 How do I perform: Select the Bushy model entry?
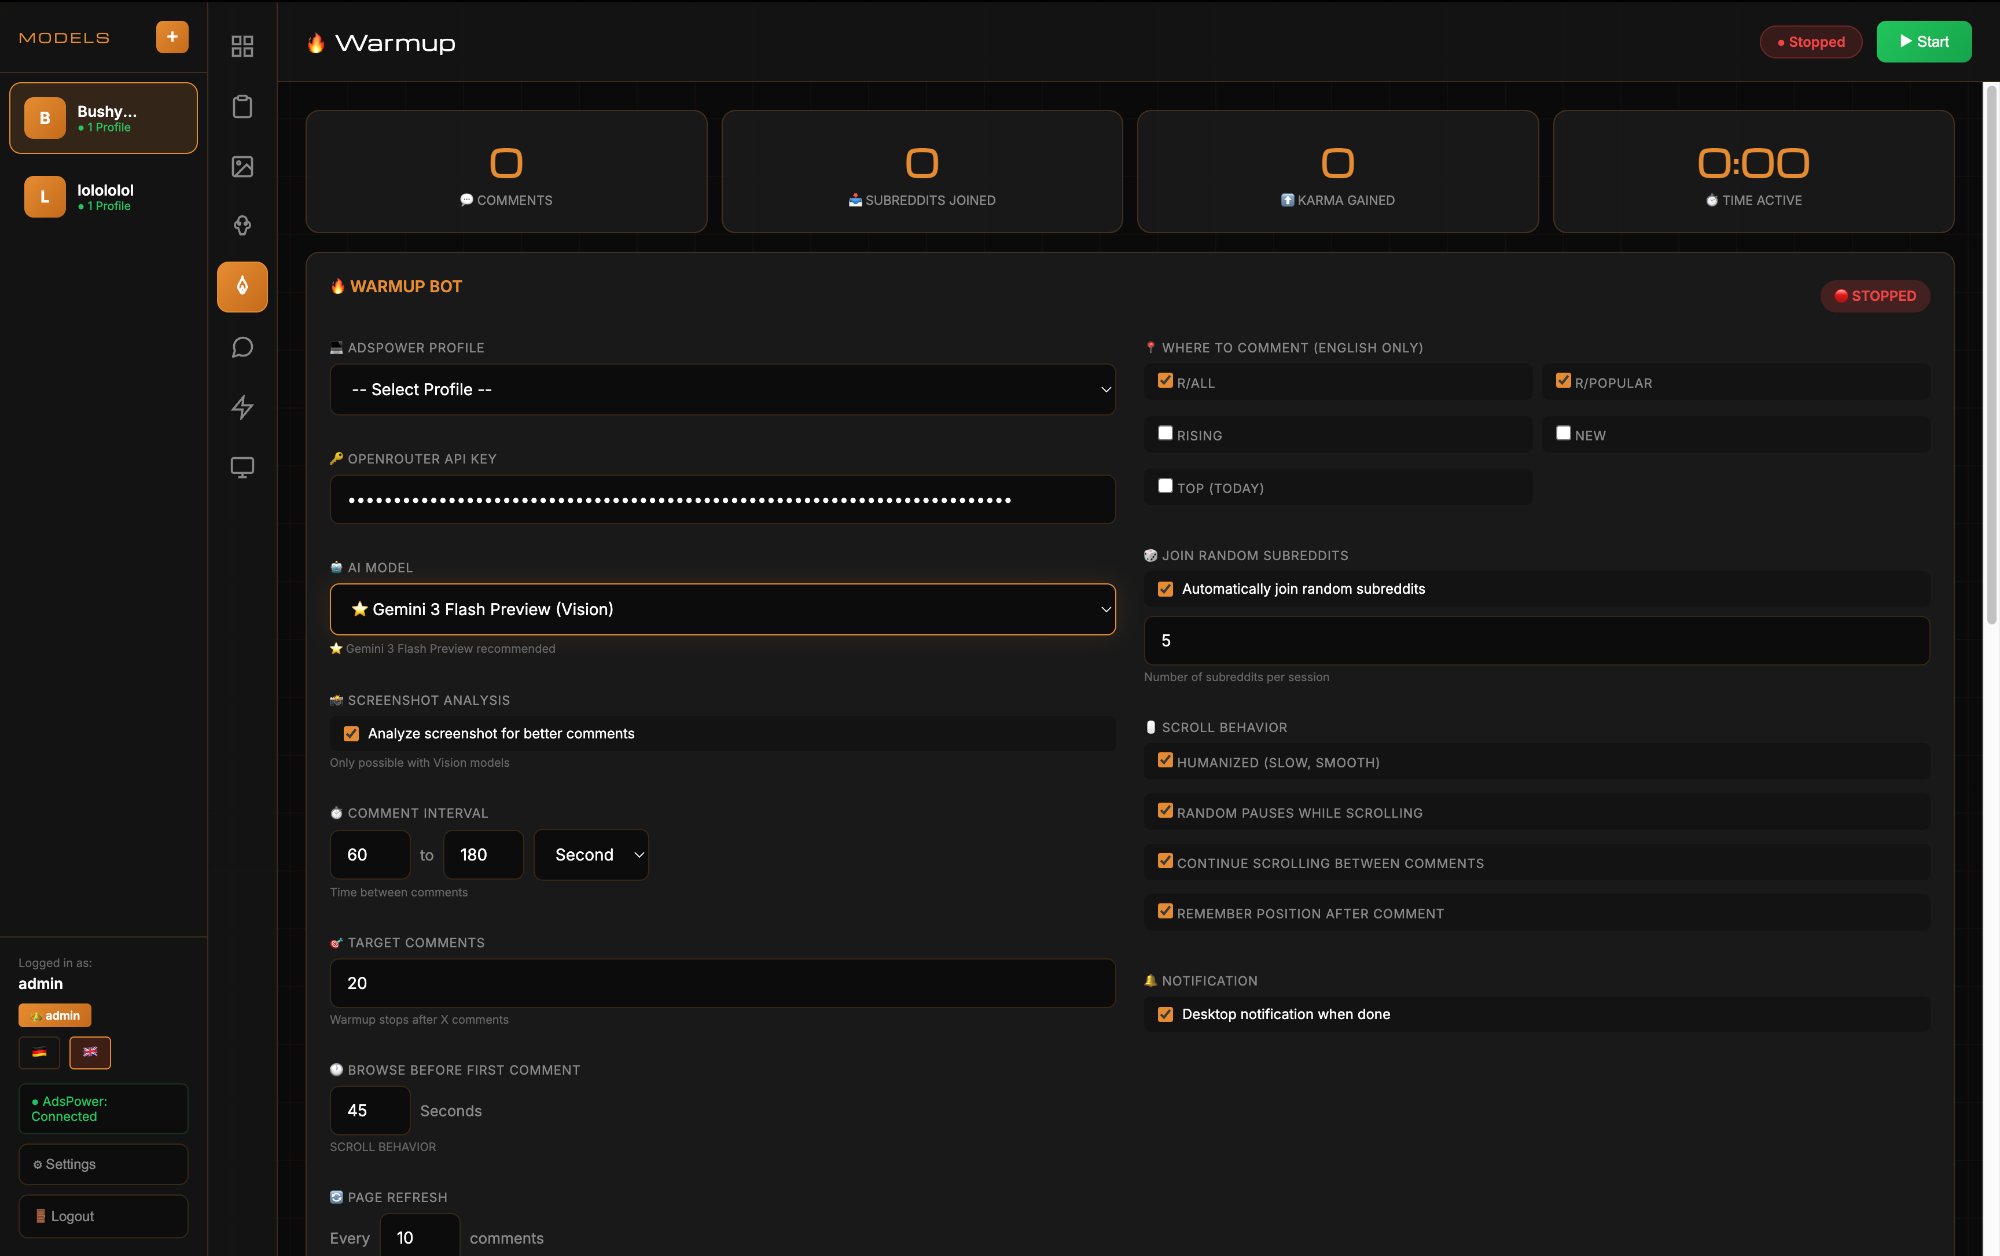coord(103,118)
